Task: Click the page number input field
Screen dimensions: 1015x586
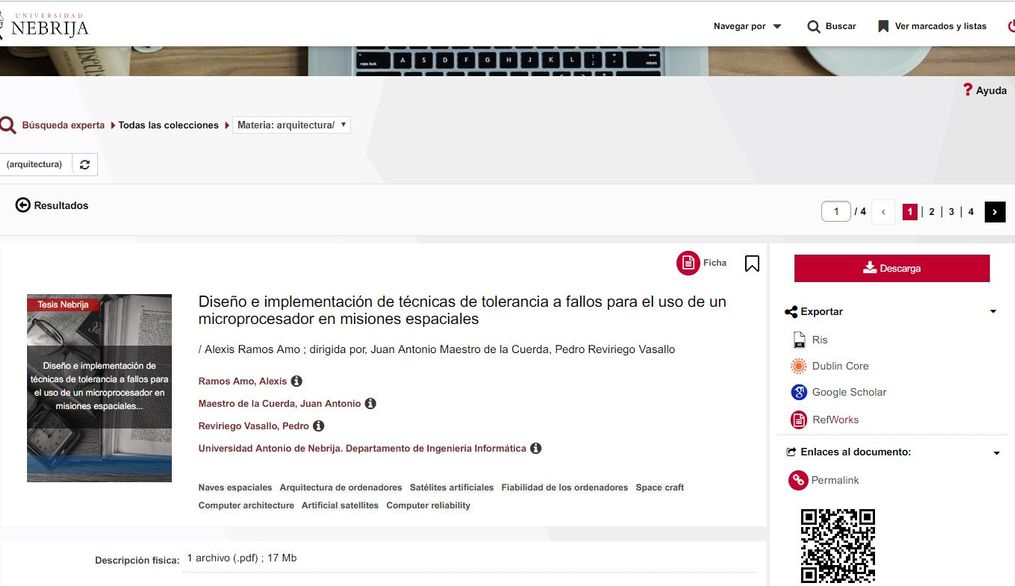Action: [836, 212]
